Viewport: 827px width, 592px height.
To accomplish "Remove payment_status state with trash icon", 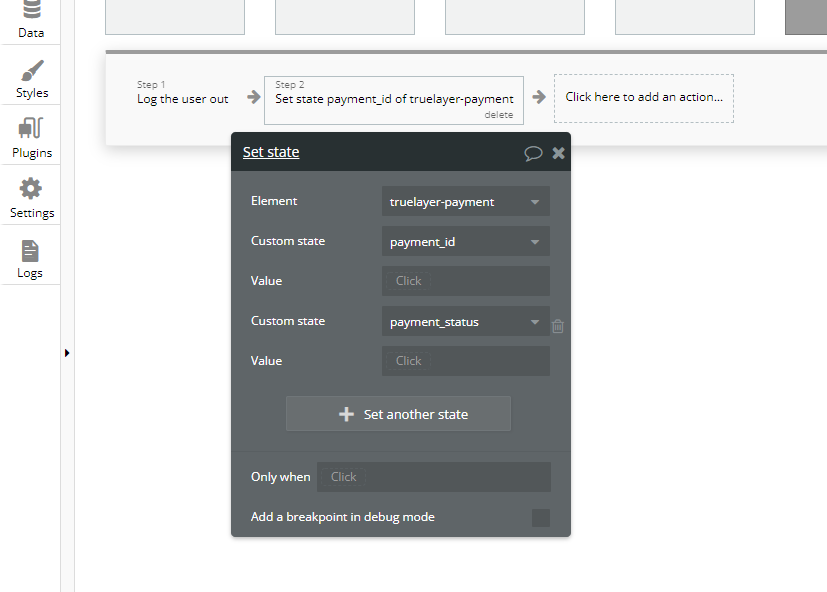I will pyautogui.click(x=557, y=327).
